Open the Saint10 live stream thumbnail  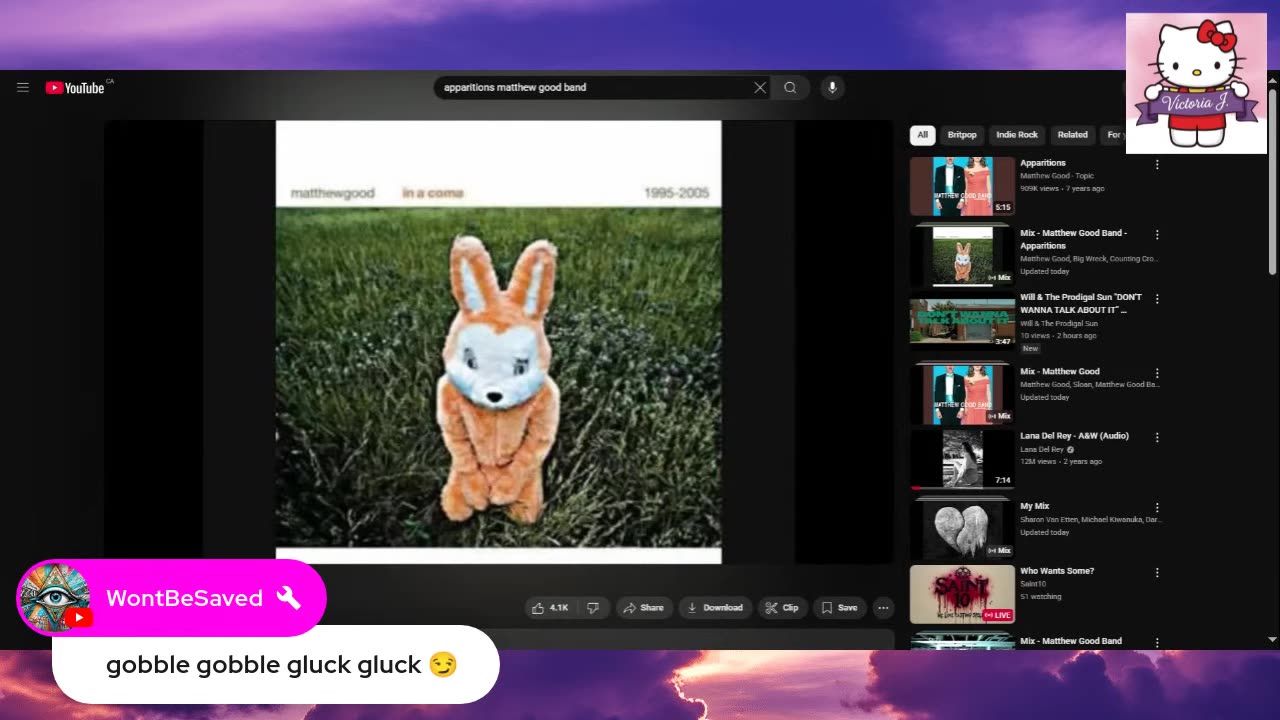[x=962, y=594]
